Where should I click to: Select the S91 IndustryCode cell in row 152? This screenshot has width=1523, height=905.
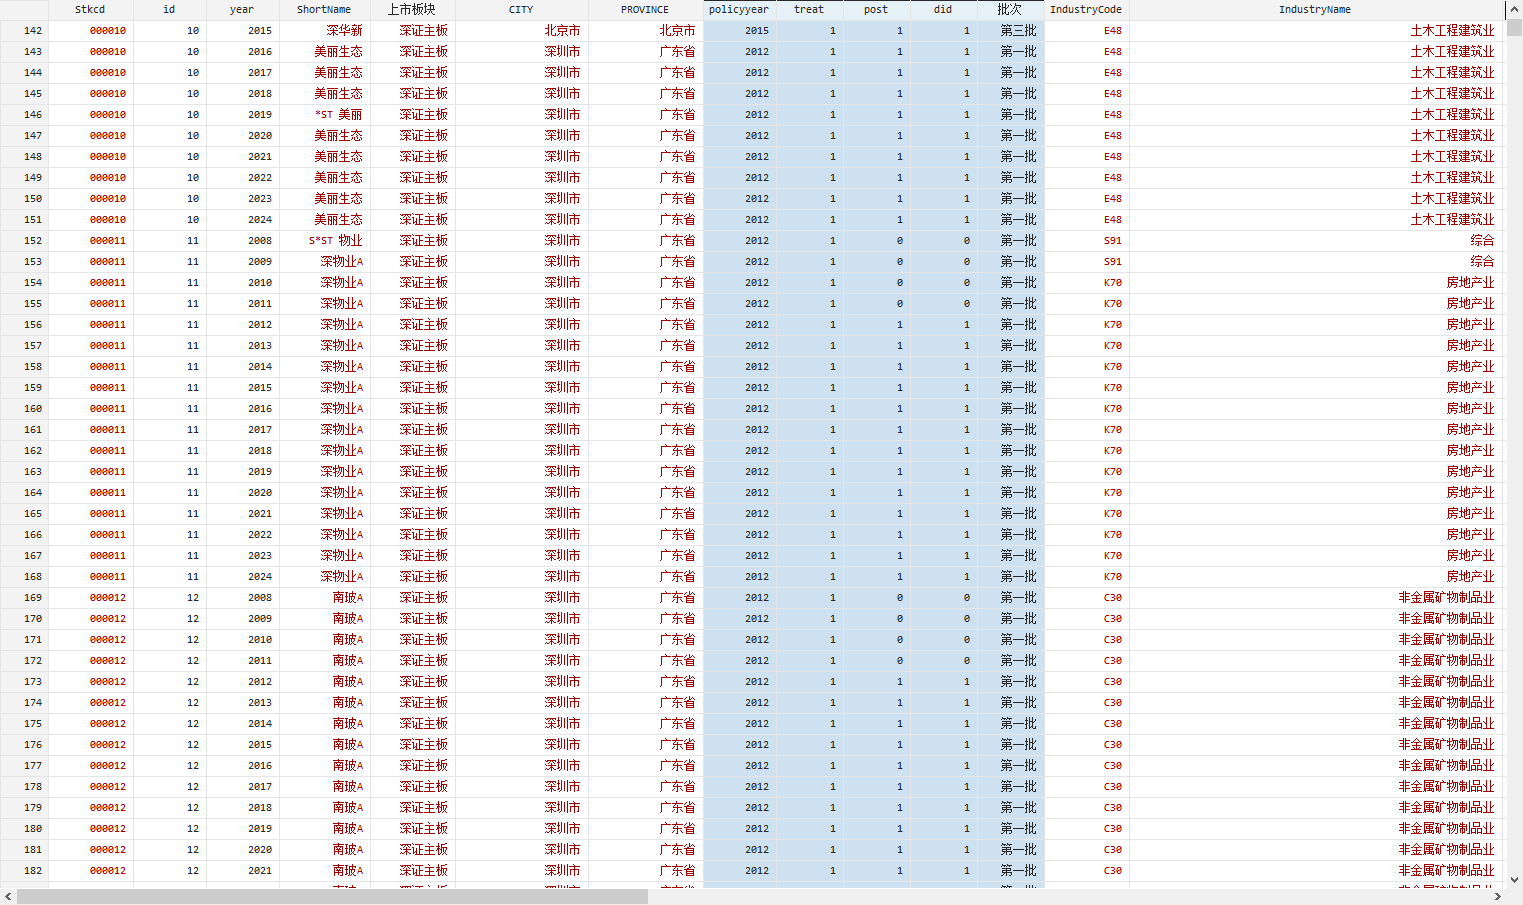point(1112,241)
